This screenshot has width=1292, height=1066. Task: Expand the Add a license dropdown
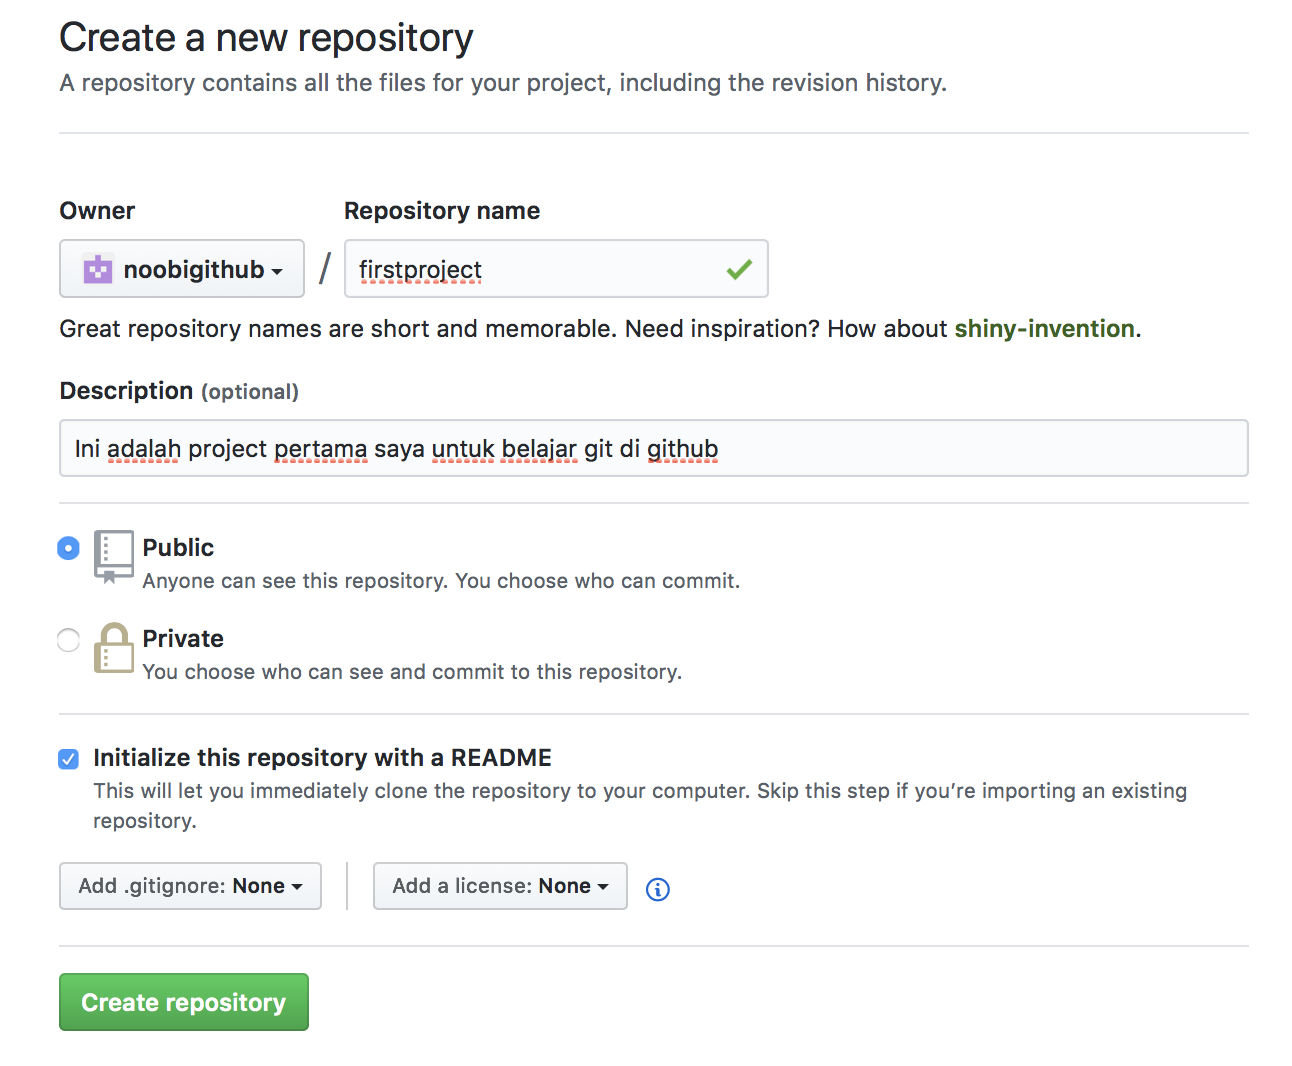coord(500,886)
